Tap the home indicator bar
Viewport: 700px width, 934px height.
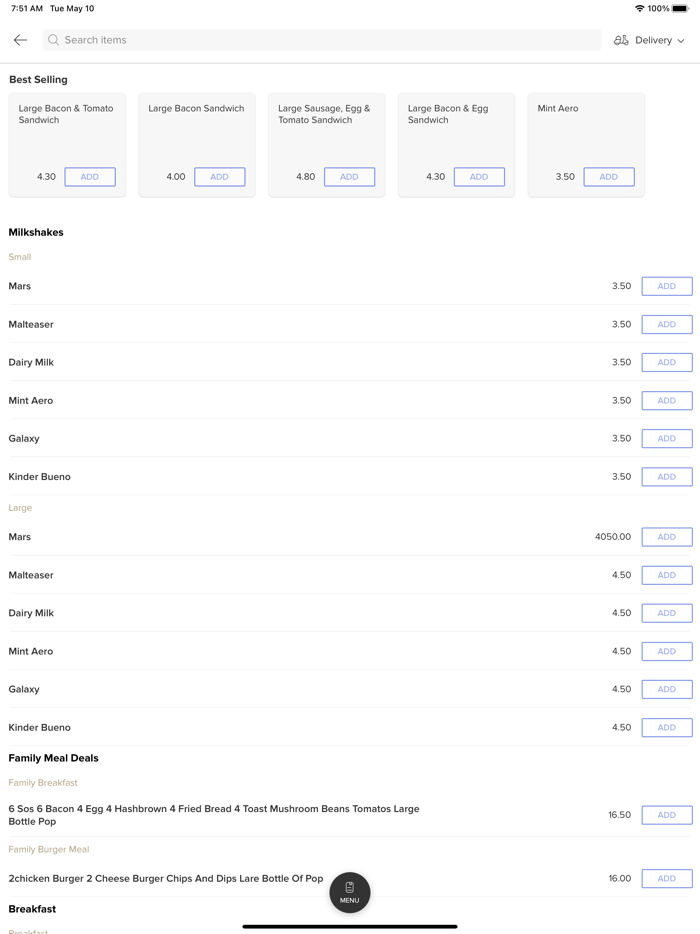coord(350,926)
